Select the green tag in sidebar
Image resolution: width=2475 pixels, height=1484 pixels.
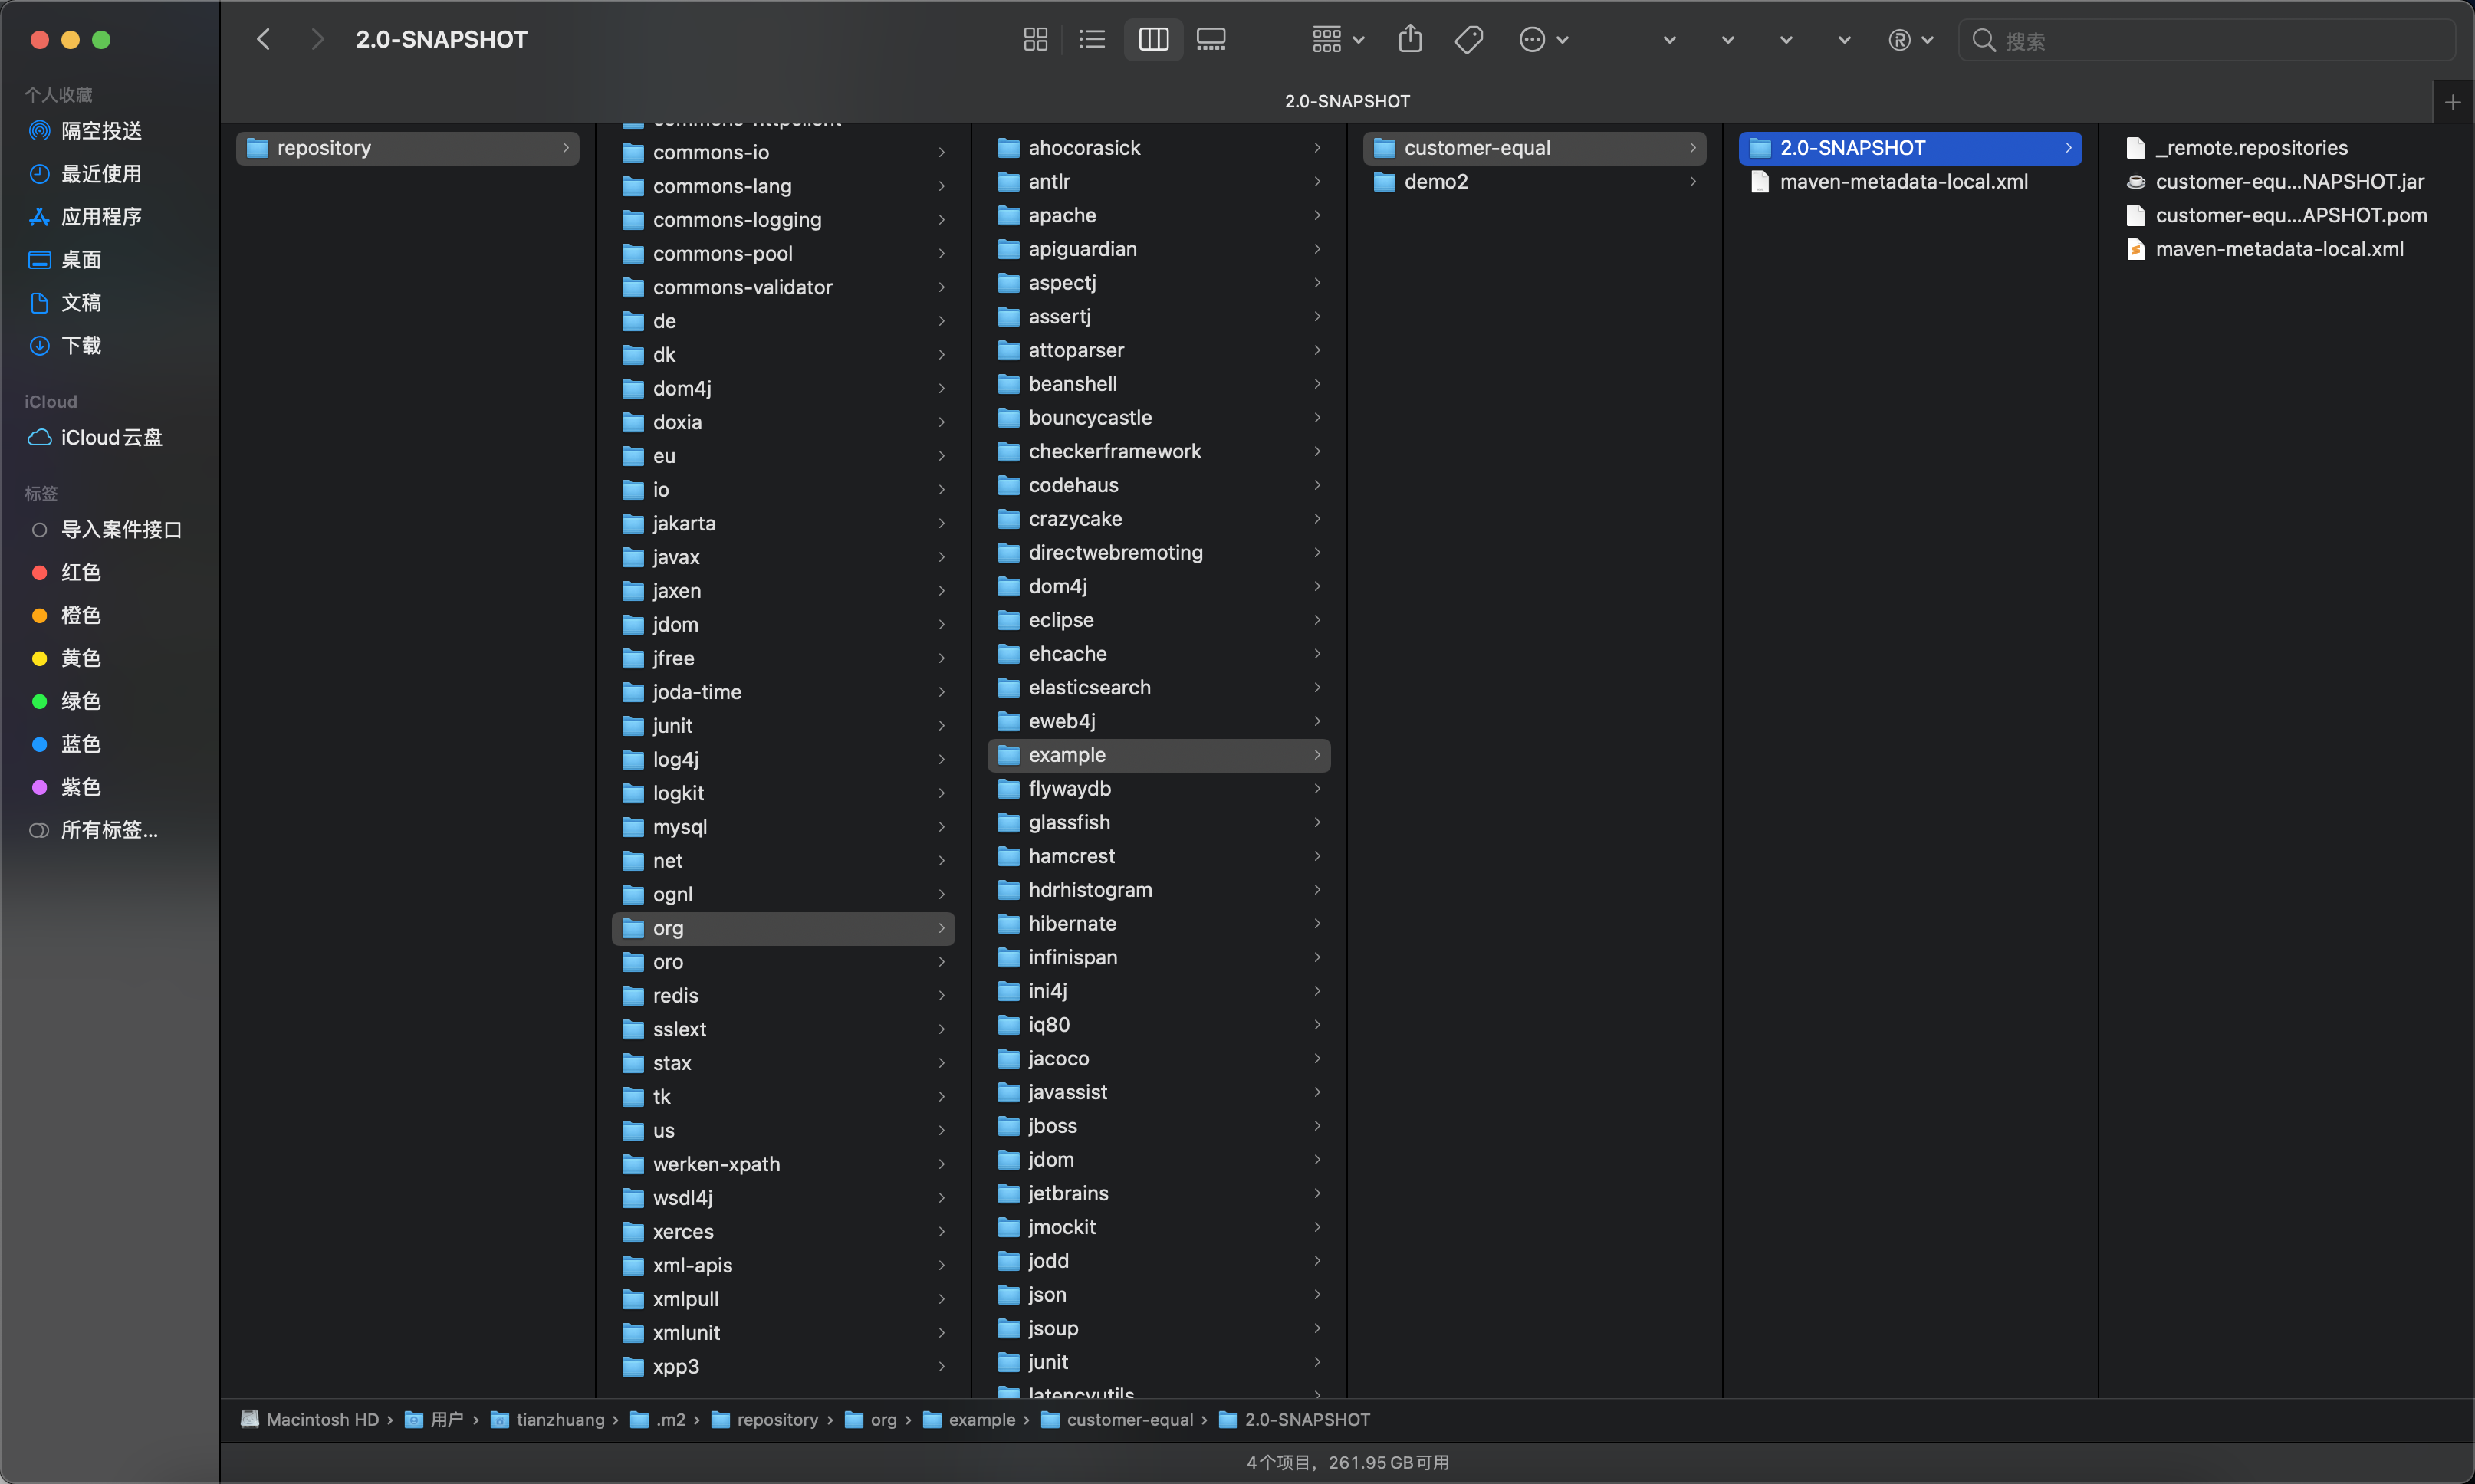pyautogui.click(x=80, y=702)
